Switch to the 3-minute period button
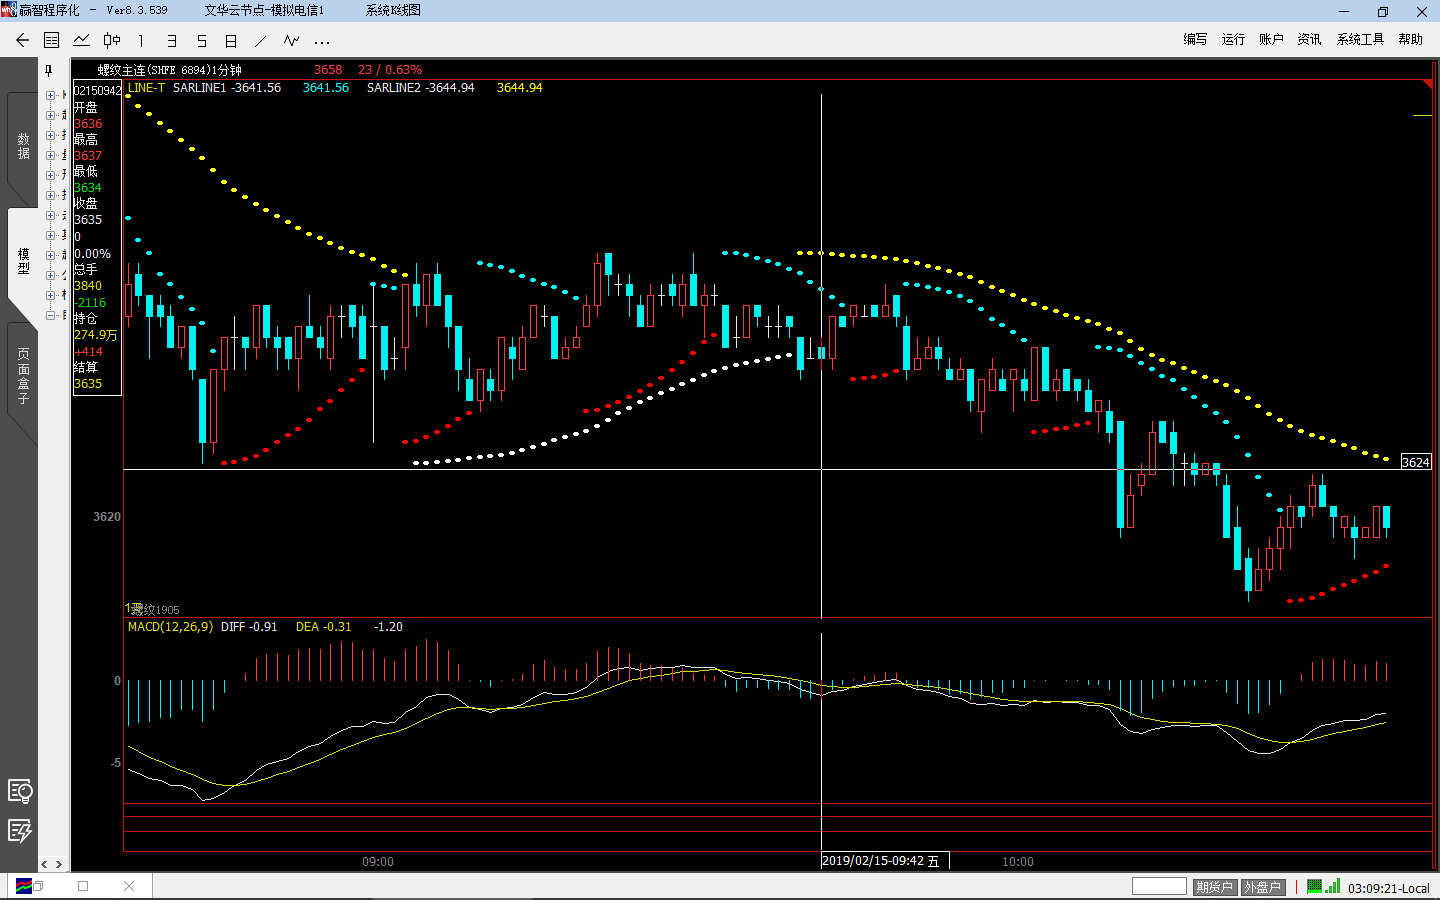The height and width of the screenshot is (900, 1440). [x=171, y=41]
